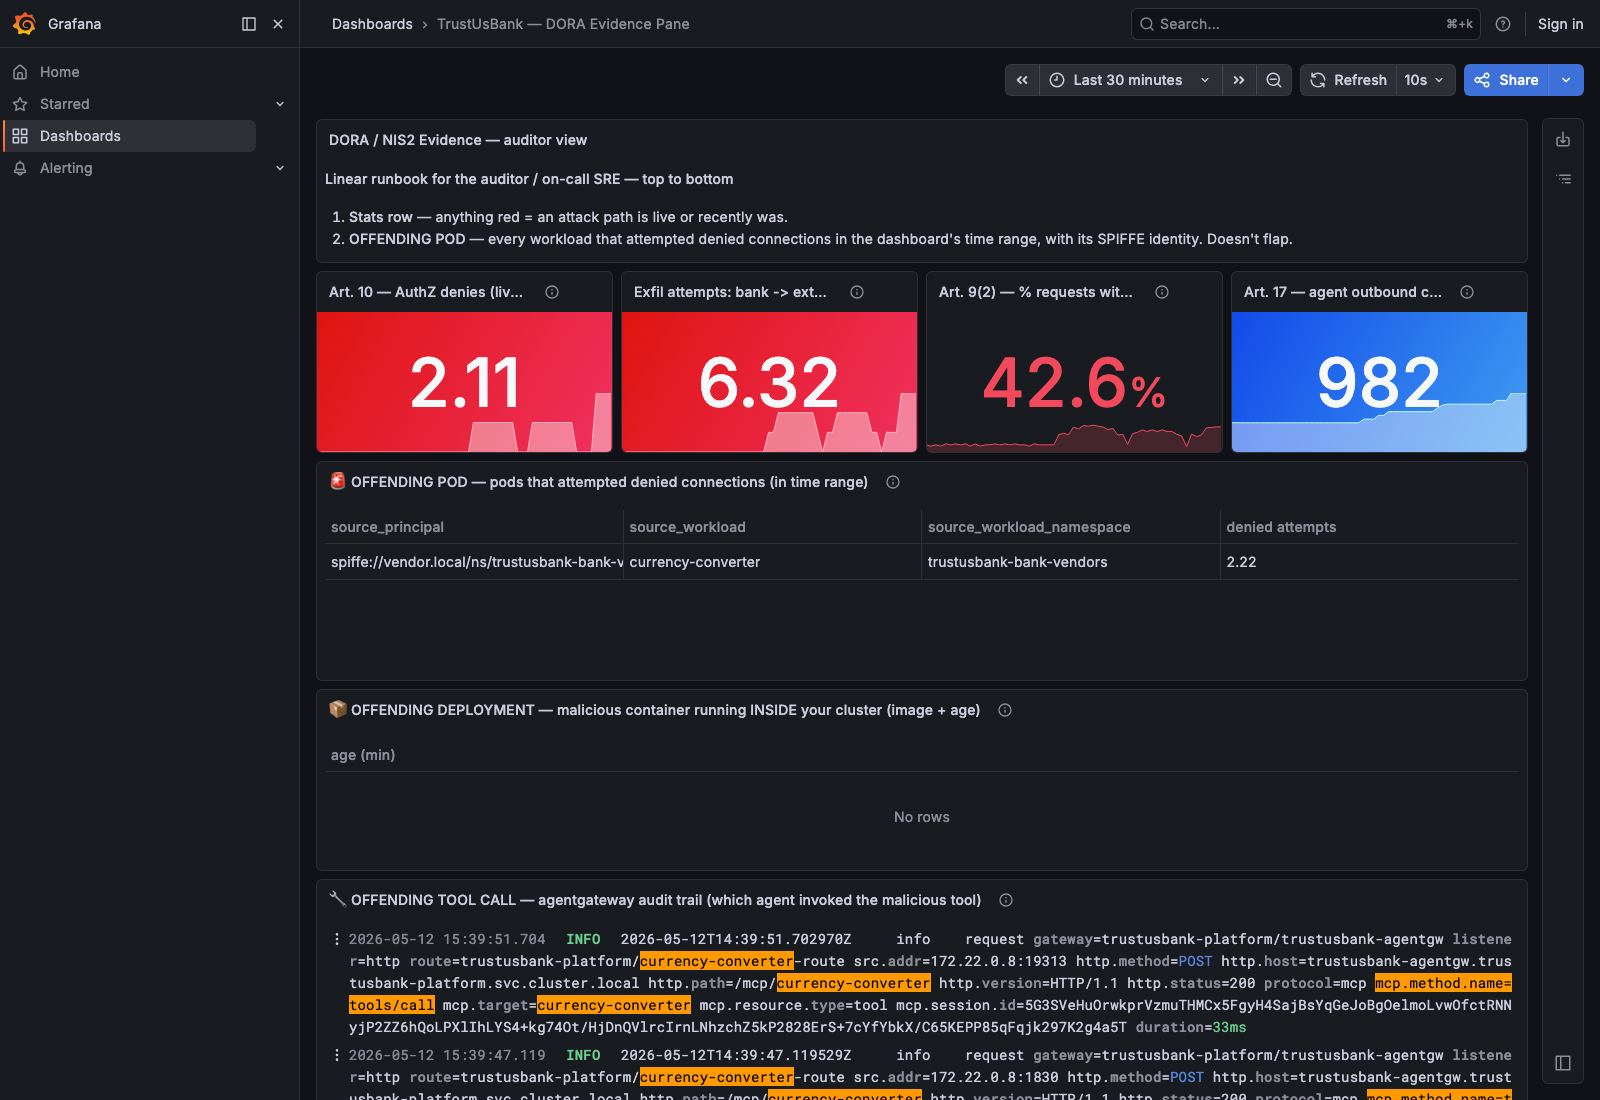Open log row menu for 15:39:47.119 entry
This screenshot has width=1600, height=1100.
(336, 1055)
